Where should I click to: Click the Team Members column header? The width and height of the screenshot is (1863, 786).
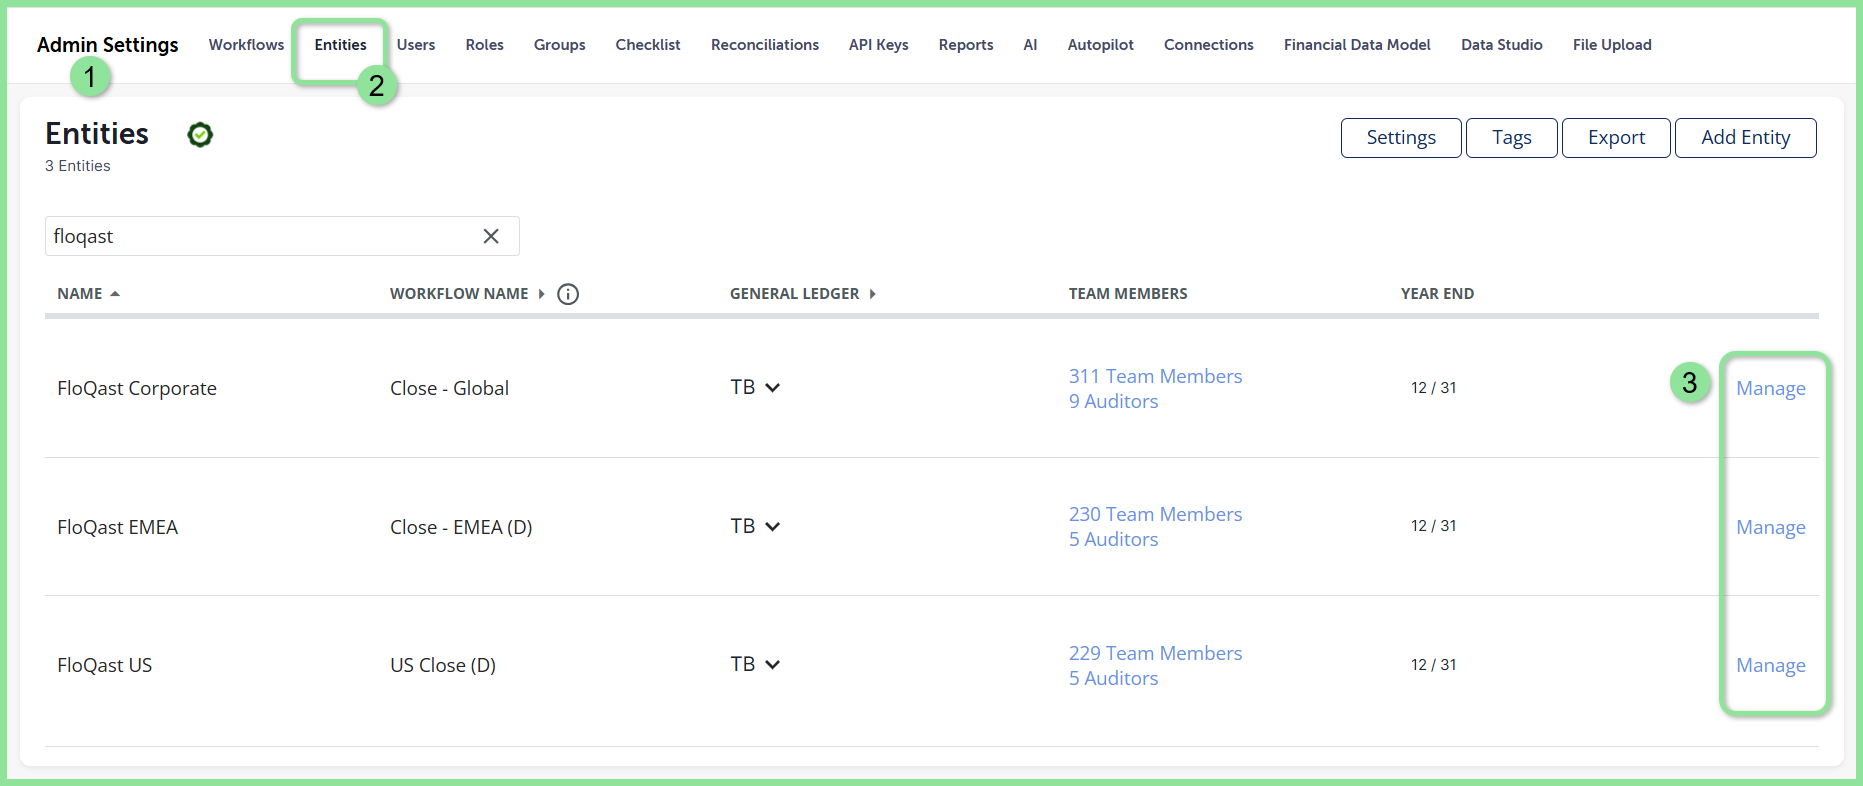(1128, 294)
